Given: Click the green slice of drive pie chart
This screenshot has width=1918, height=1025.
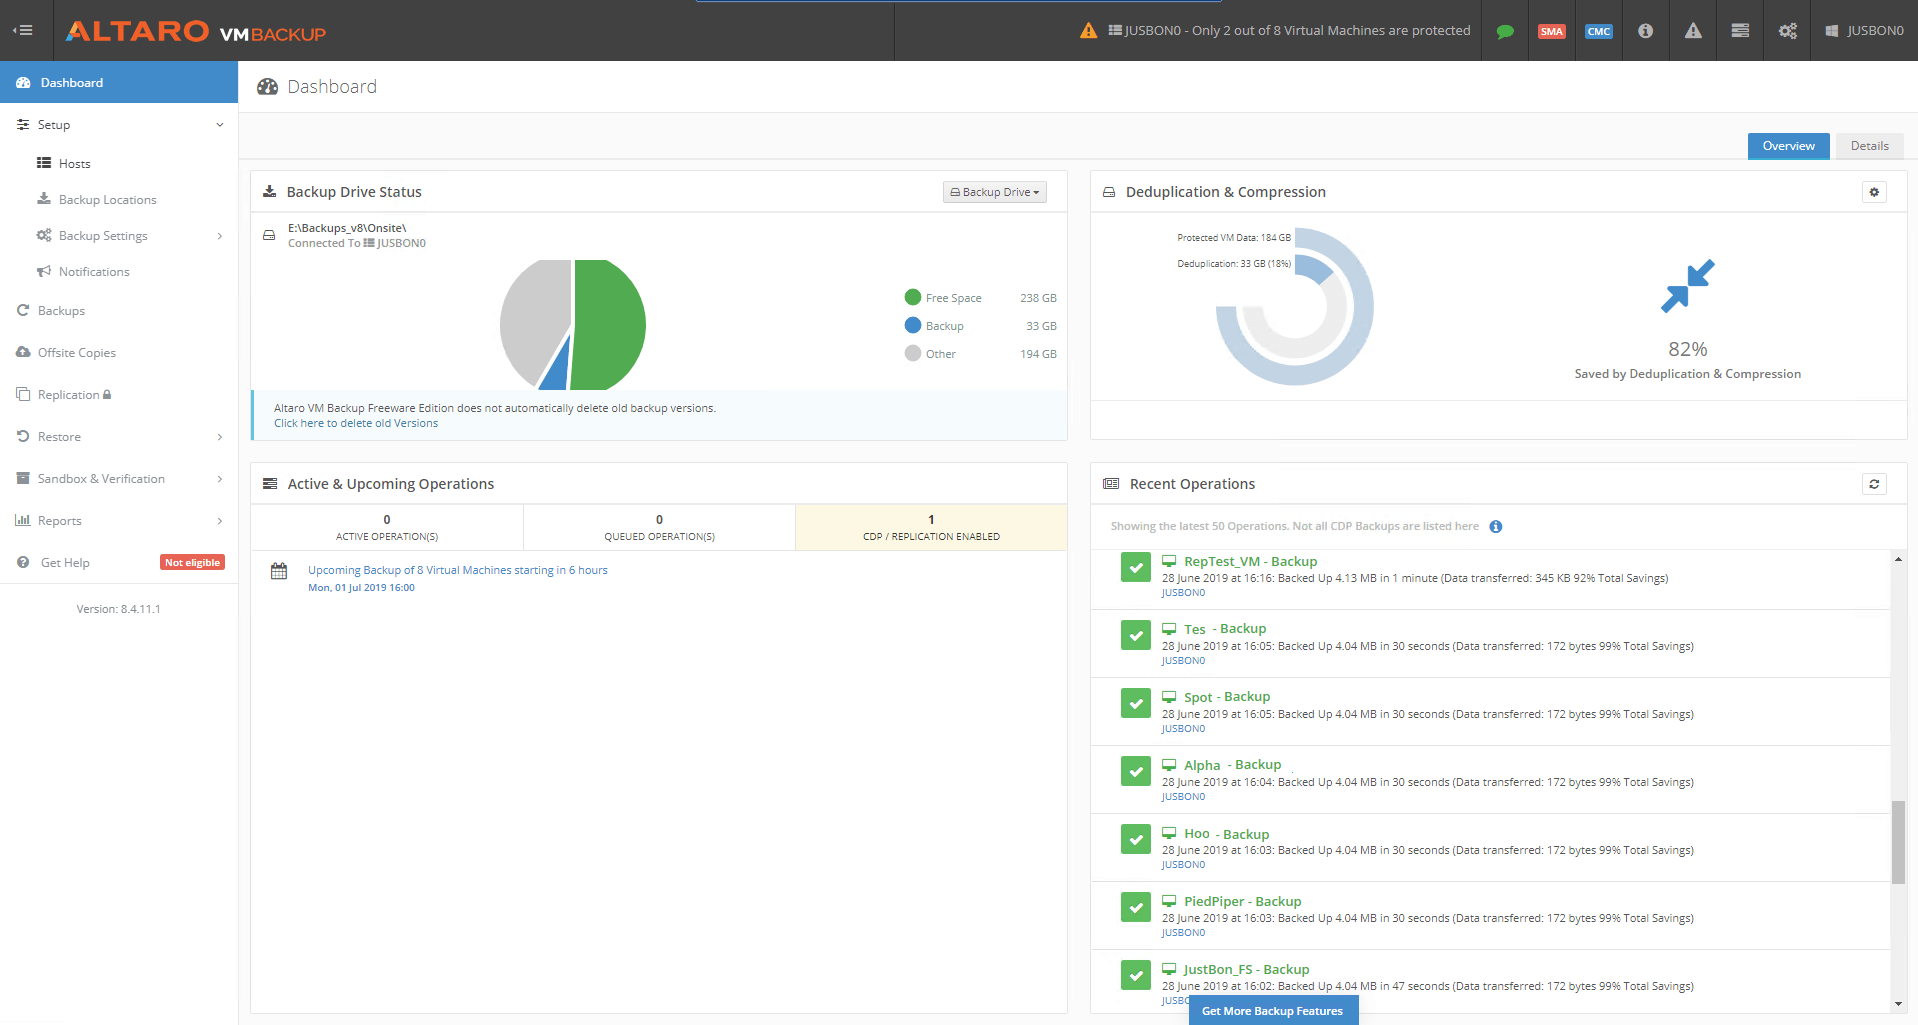Looking at the screenshot, I should click(x=608, y=325).
